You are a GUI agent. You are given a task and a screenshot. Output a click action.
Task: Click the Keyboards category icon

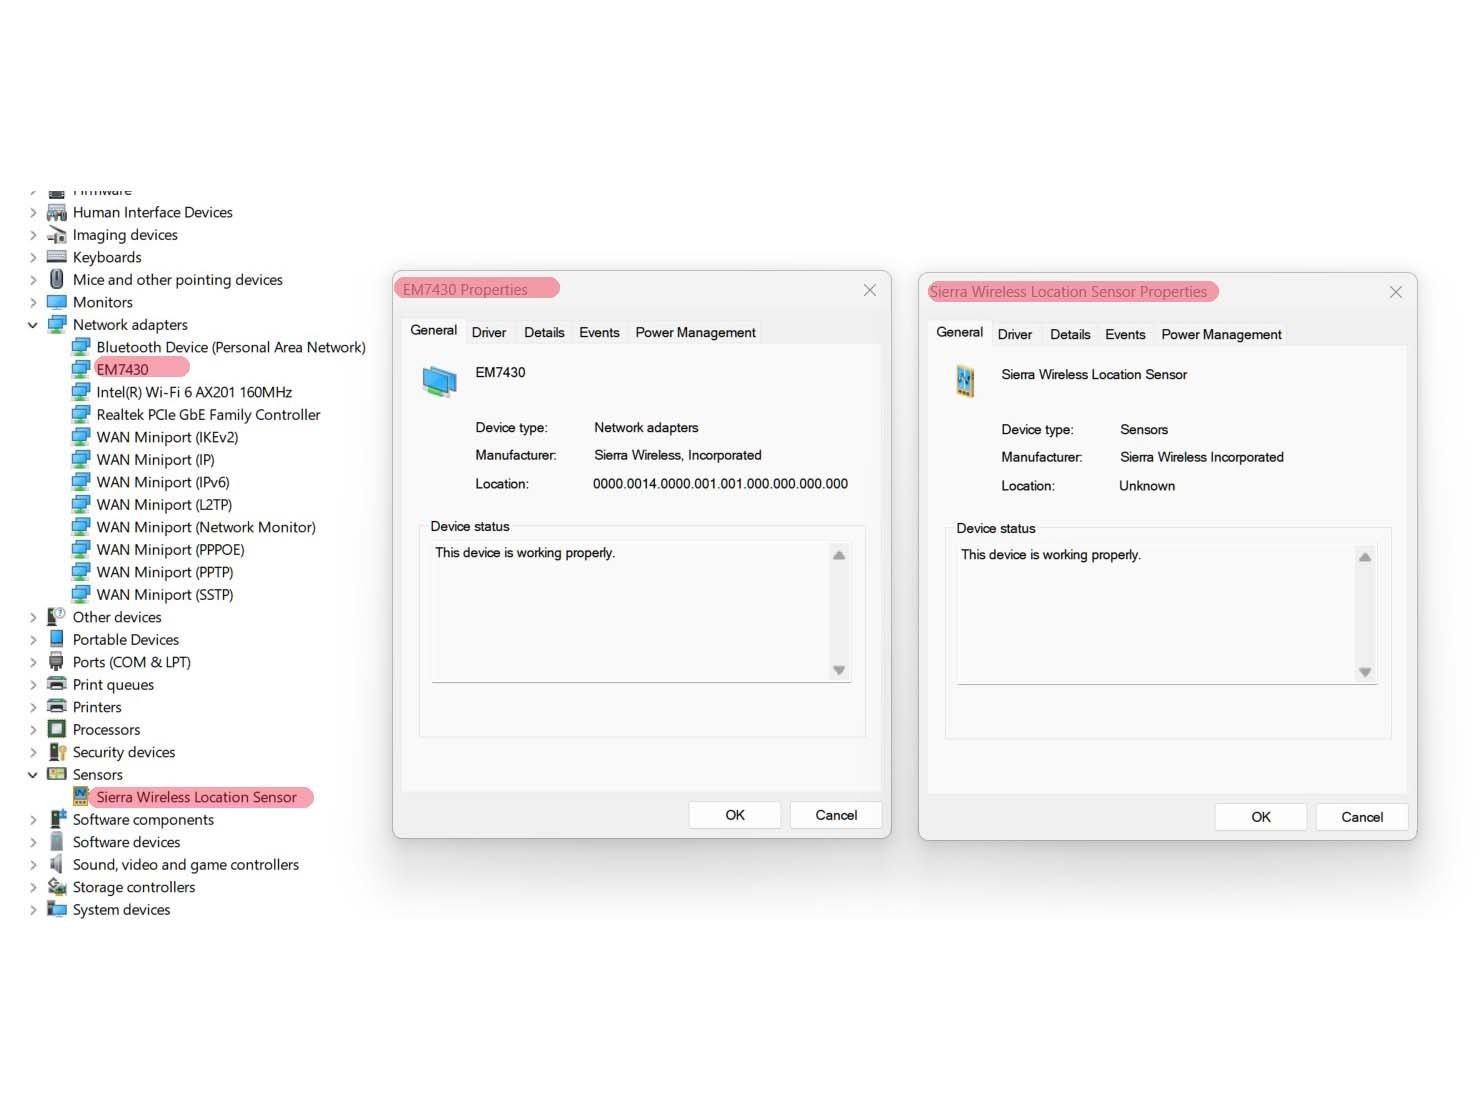(x=57, y=257)
